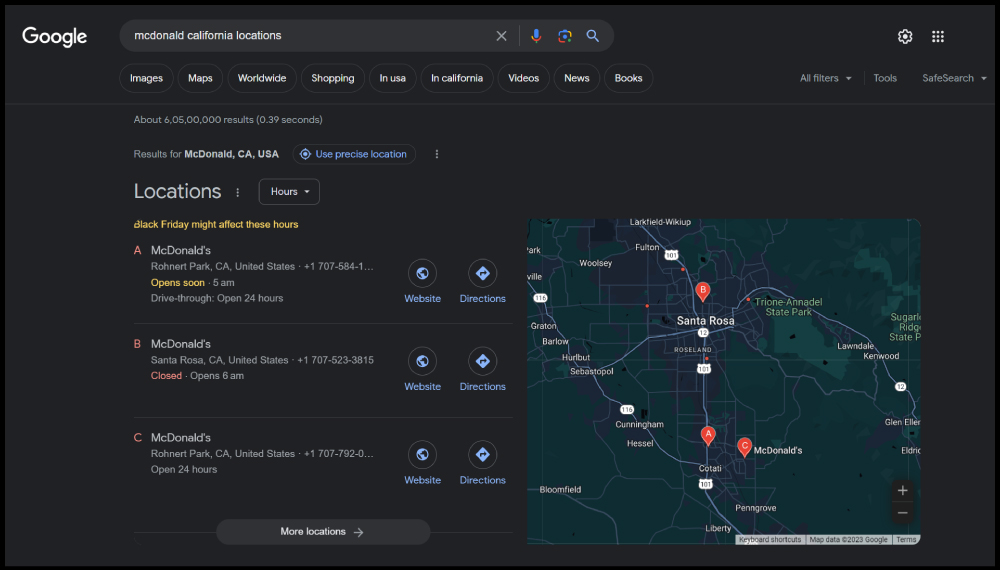The height and width of the screenshot is (570, 1000).
Task: Get Directions to McDonald's C
Action: (483, 463)
